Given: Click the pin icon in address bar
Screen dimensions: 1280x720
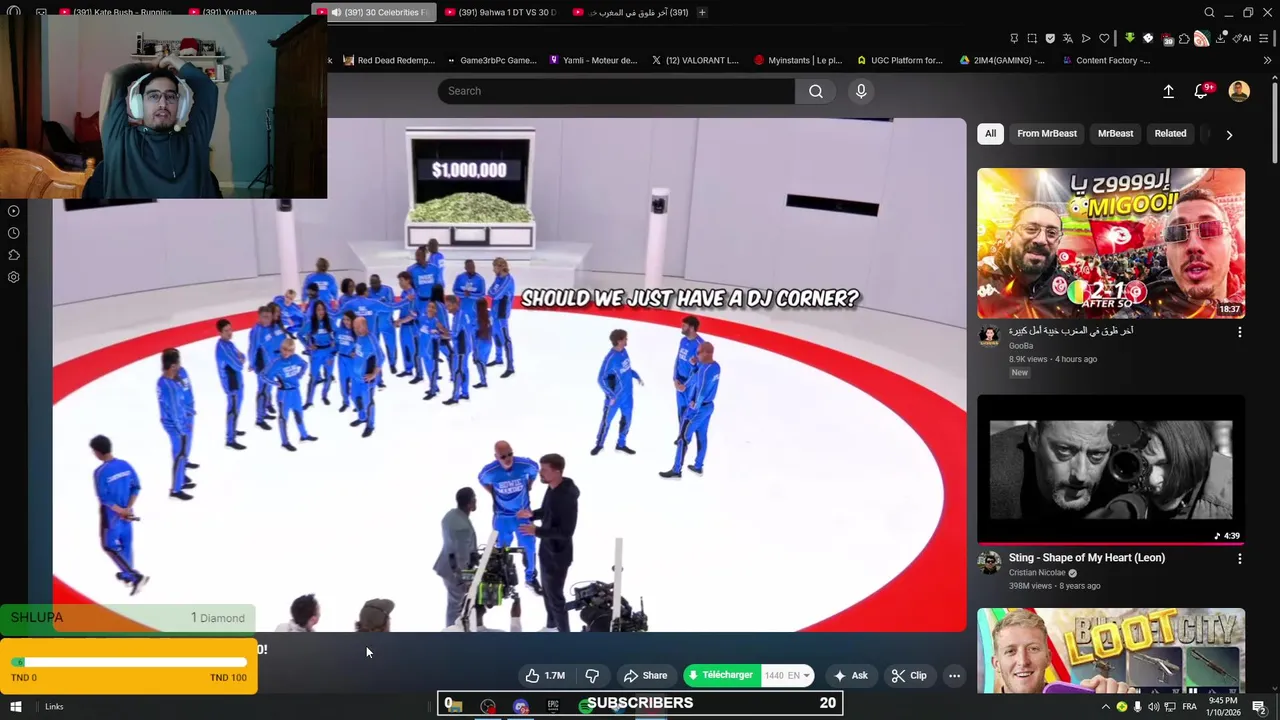Looking at the screenshot, I should [x=1014, y=38].
